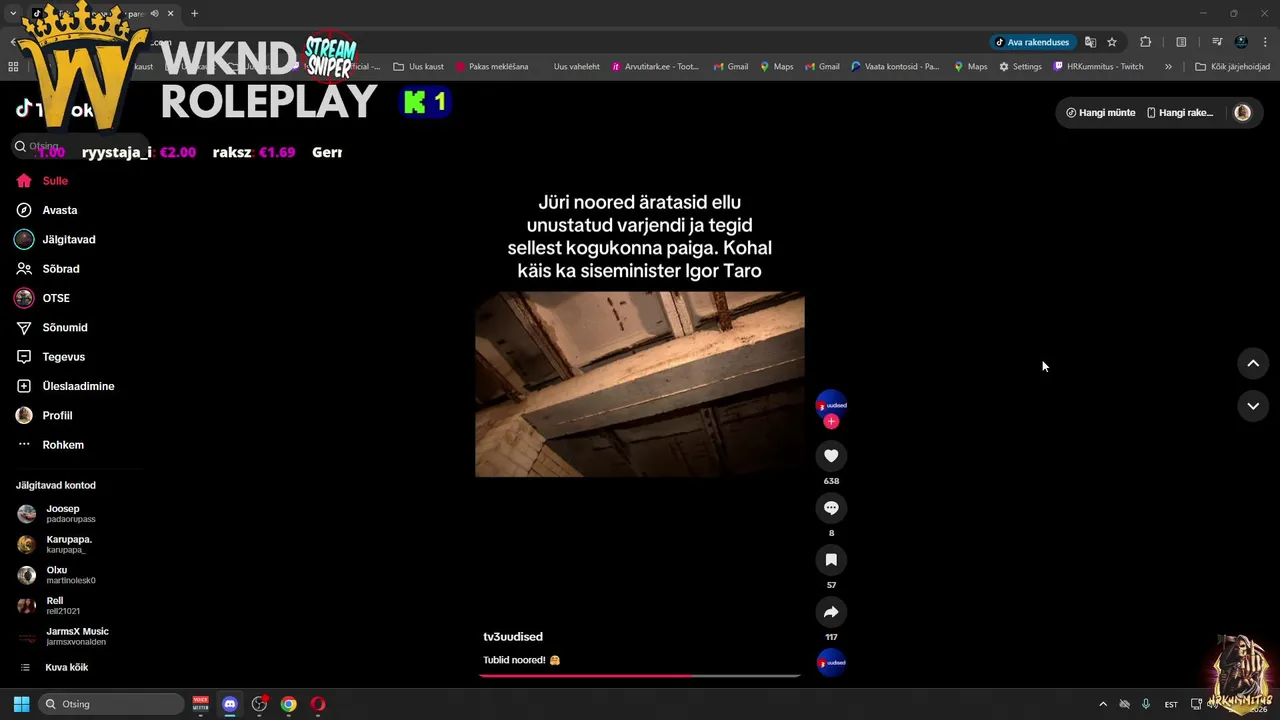1280x720 pixels.
Task: Save the video with the bookmark icon
Action: click(831, 560)
